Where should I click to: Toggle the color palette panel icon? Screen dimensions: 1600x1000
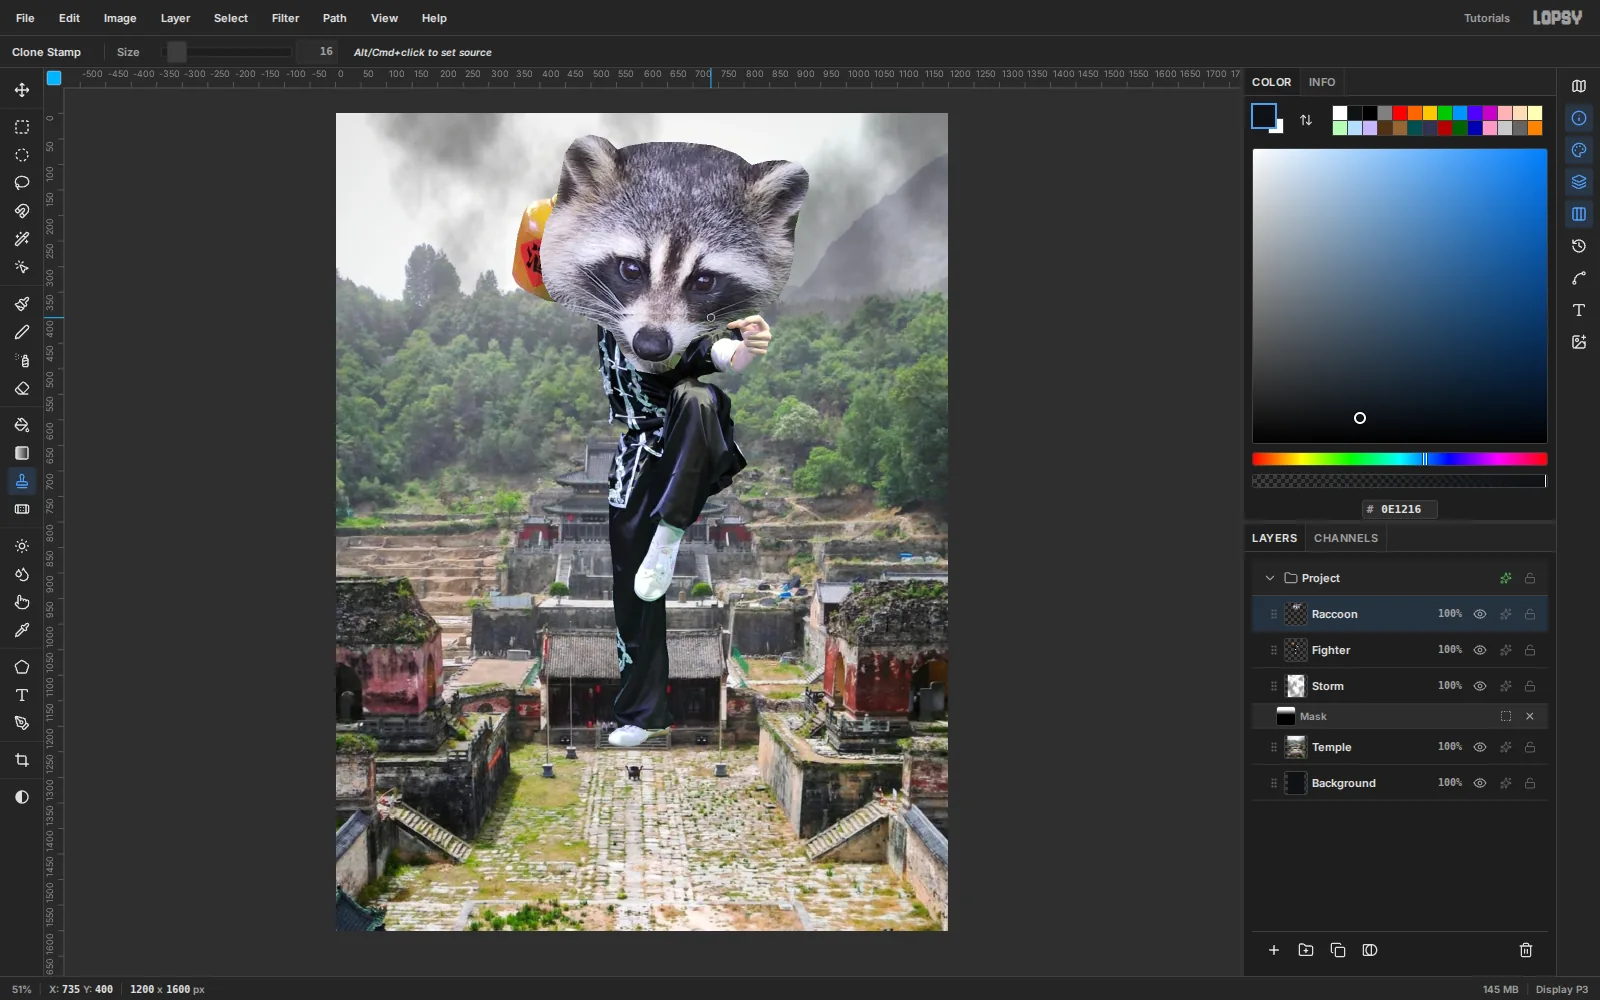pyautogui.click(x=1579, y=150)
